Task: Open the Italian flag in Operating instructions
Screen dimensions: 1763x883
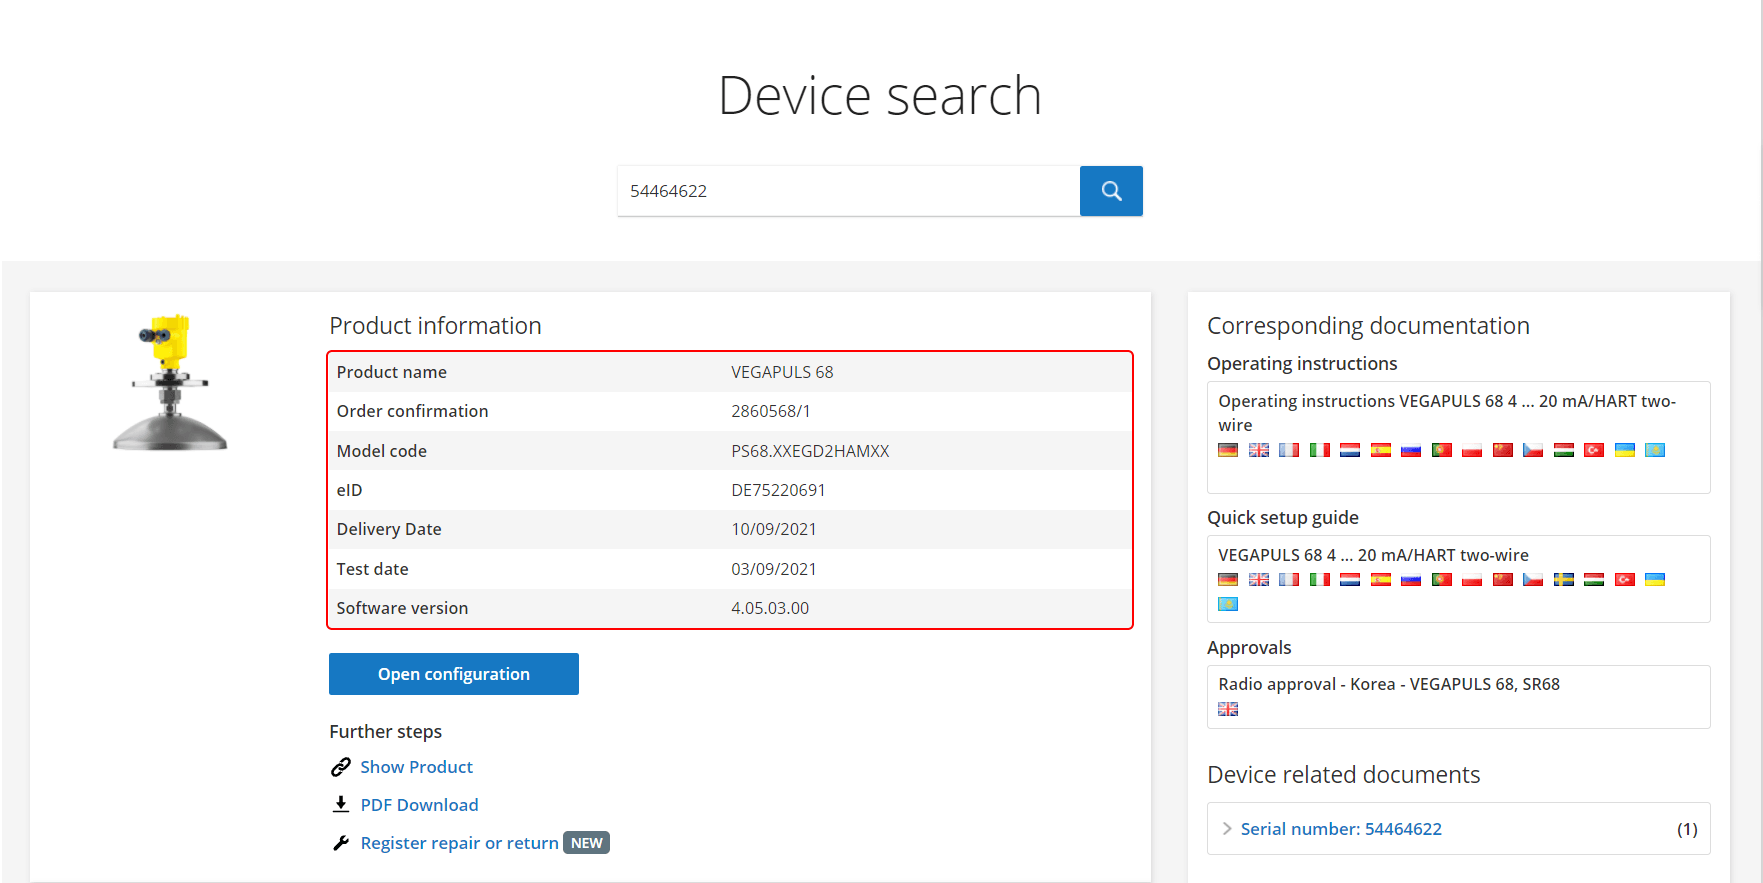Action: (1320, 450)
